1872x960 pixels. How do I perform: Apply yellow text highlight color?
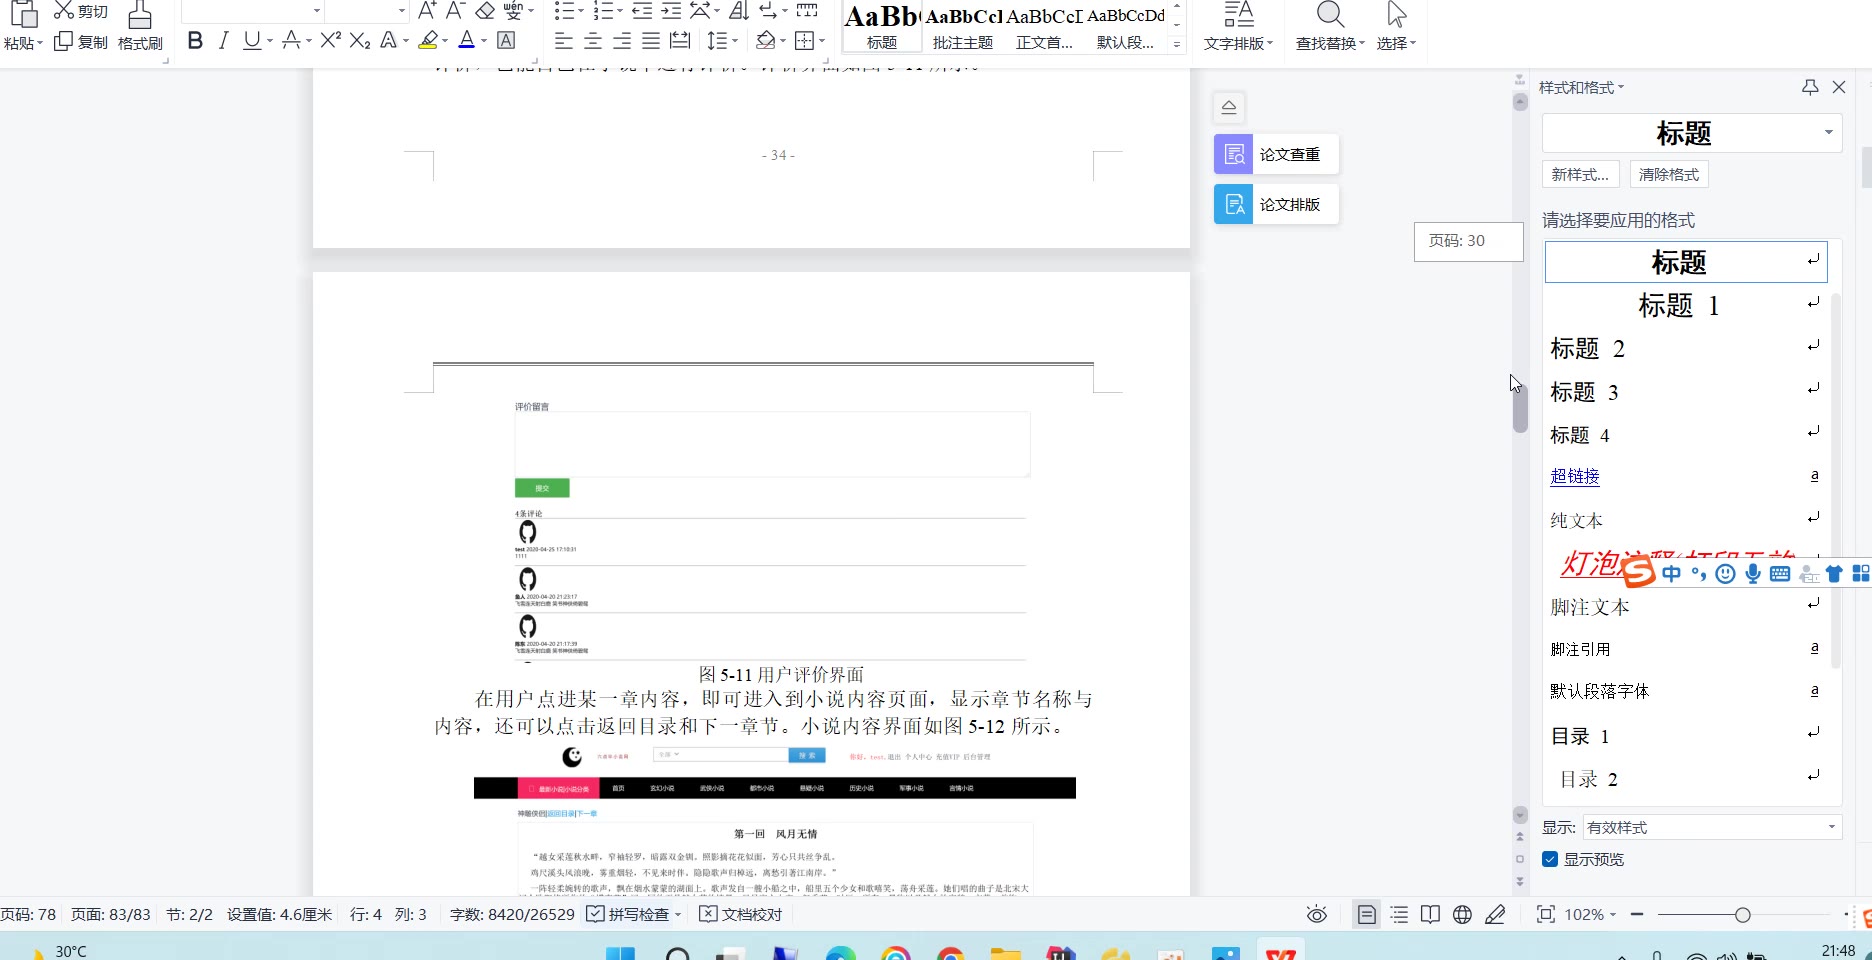pos(429,41)
